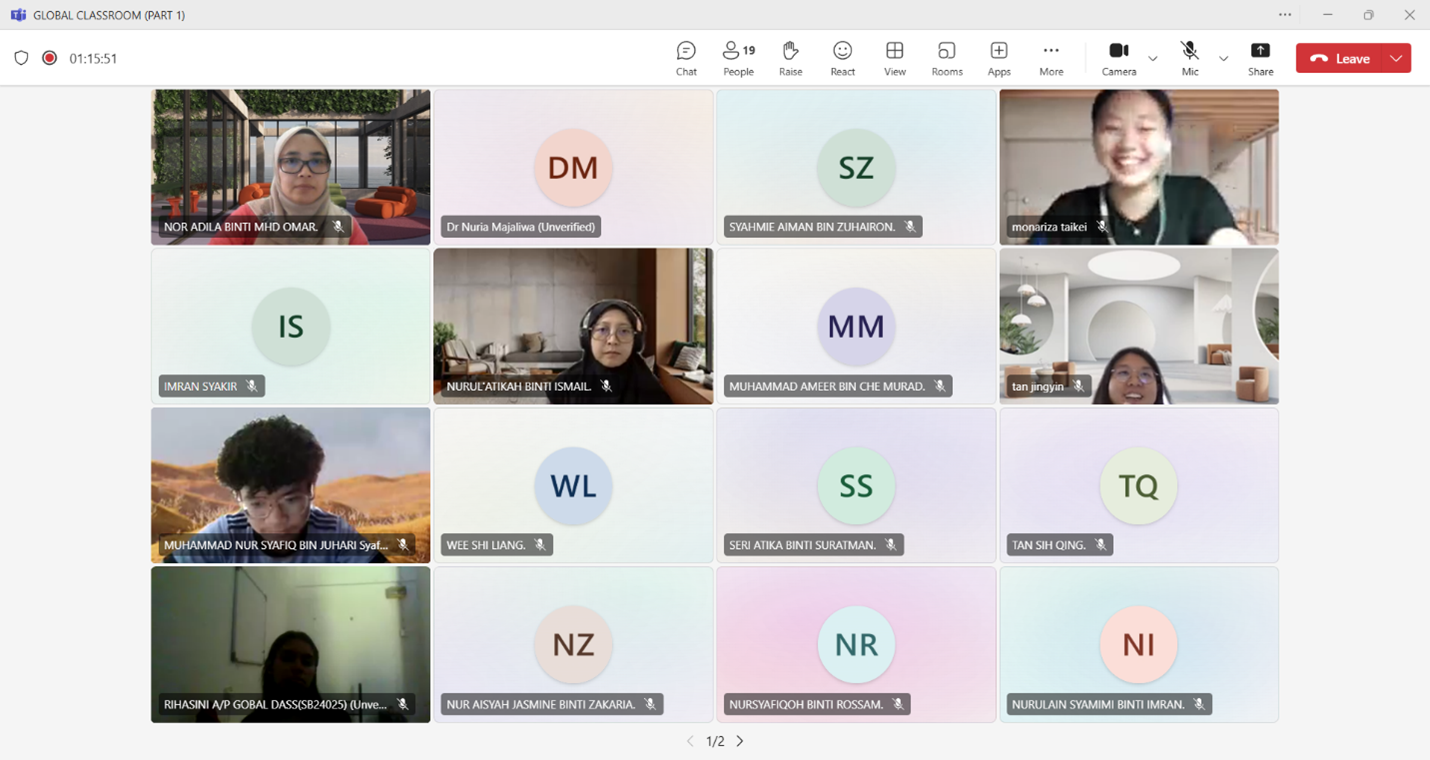Image resolution: width=1430 pixels, height=760 pixels.
Task: Select Seri Atika SS avatar
Action: (856, 485)
